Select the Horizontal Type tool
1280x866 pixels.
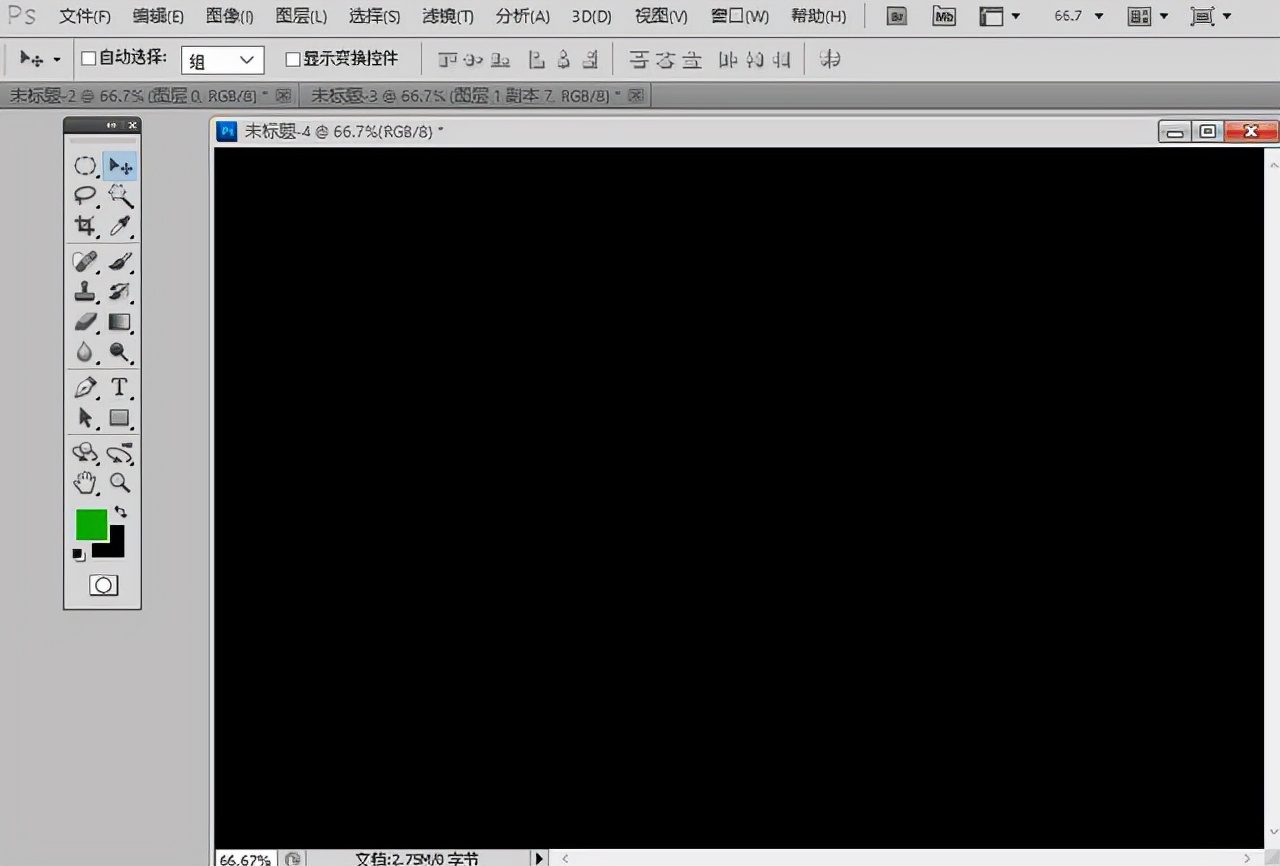(119, 387)
